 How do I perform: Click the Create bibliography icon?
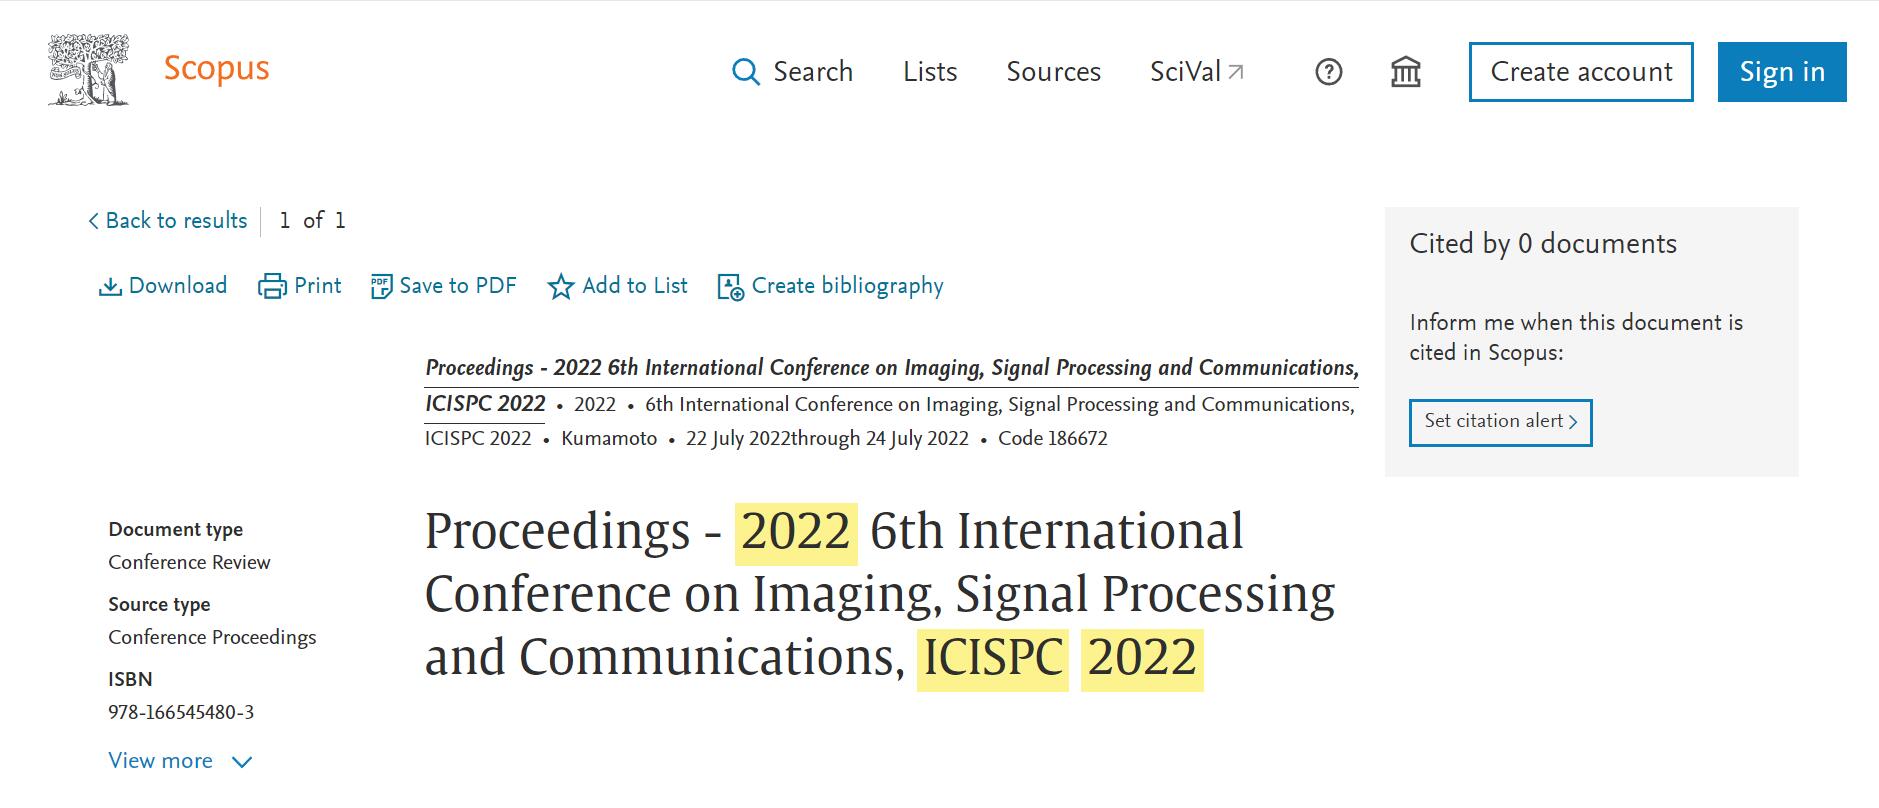(x=731, y=287)
